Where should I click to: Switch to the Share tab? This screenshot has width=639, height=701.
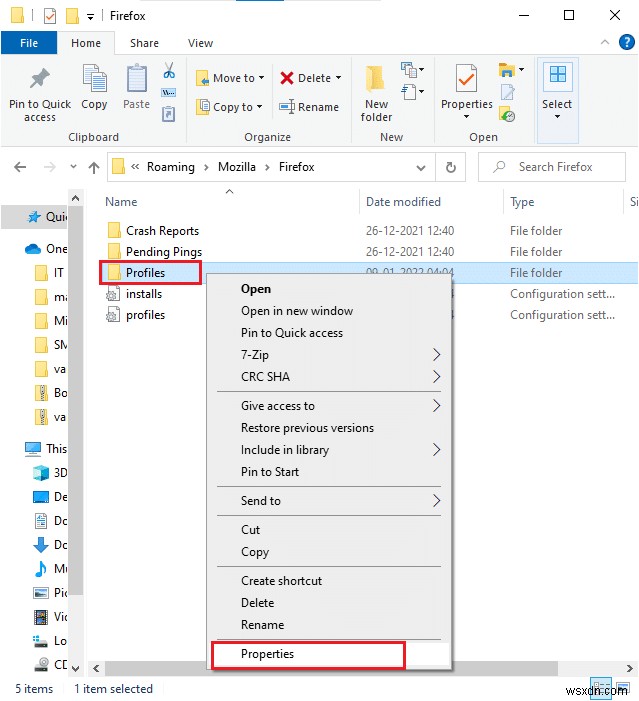[144, 43]
